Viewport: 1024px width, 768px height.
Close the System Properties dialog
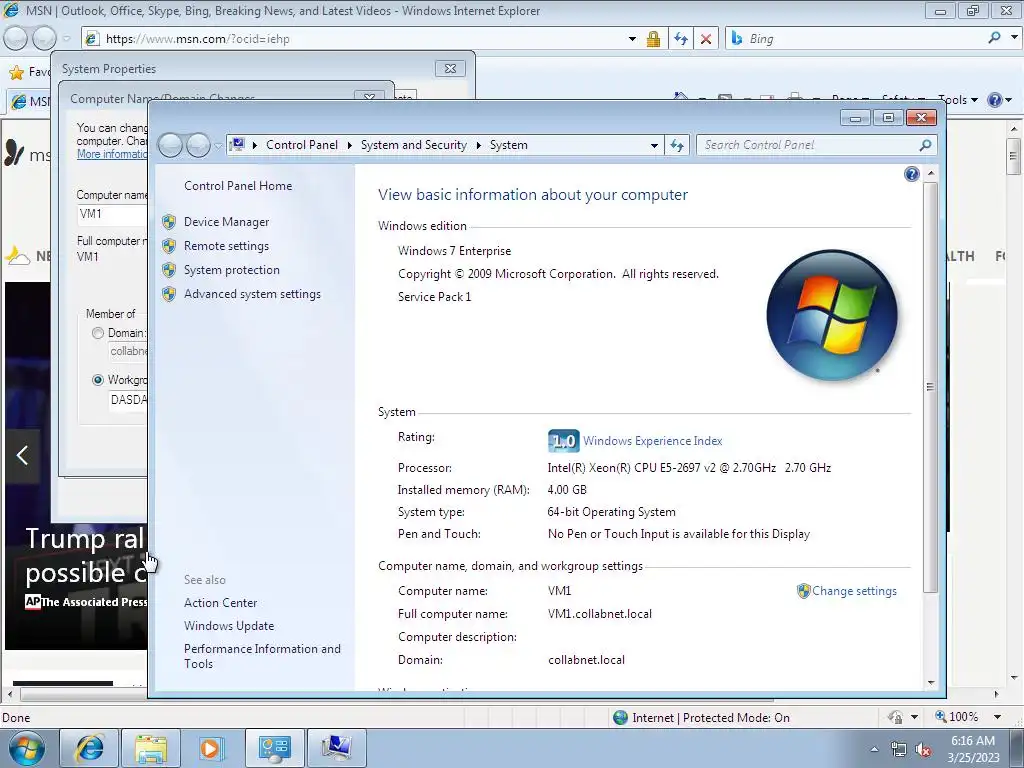[450, 69]
